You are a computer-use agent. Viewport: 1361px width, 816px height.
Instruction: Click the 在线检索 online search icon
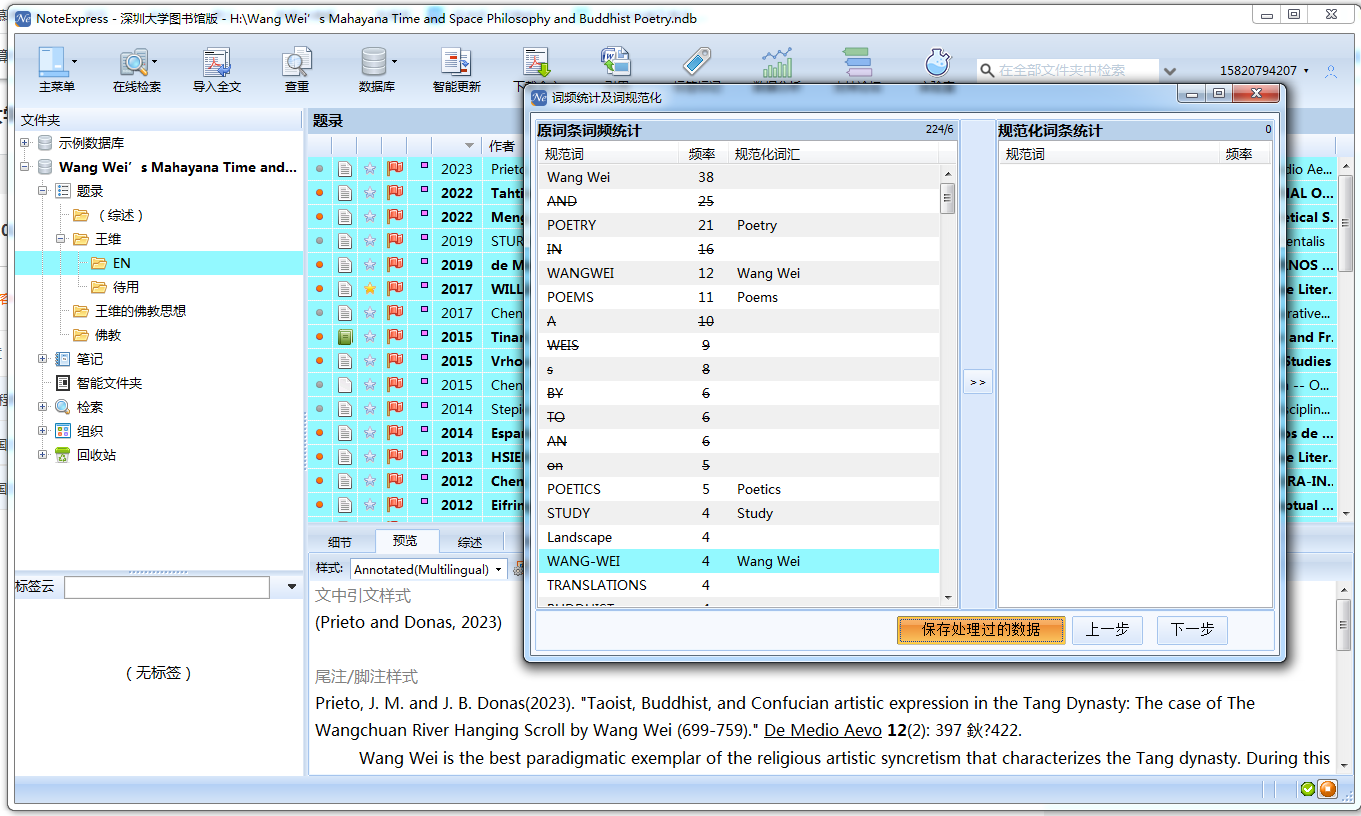point(133,63)
